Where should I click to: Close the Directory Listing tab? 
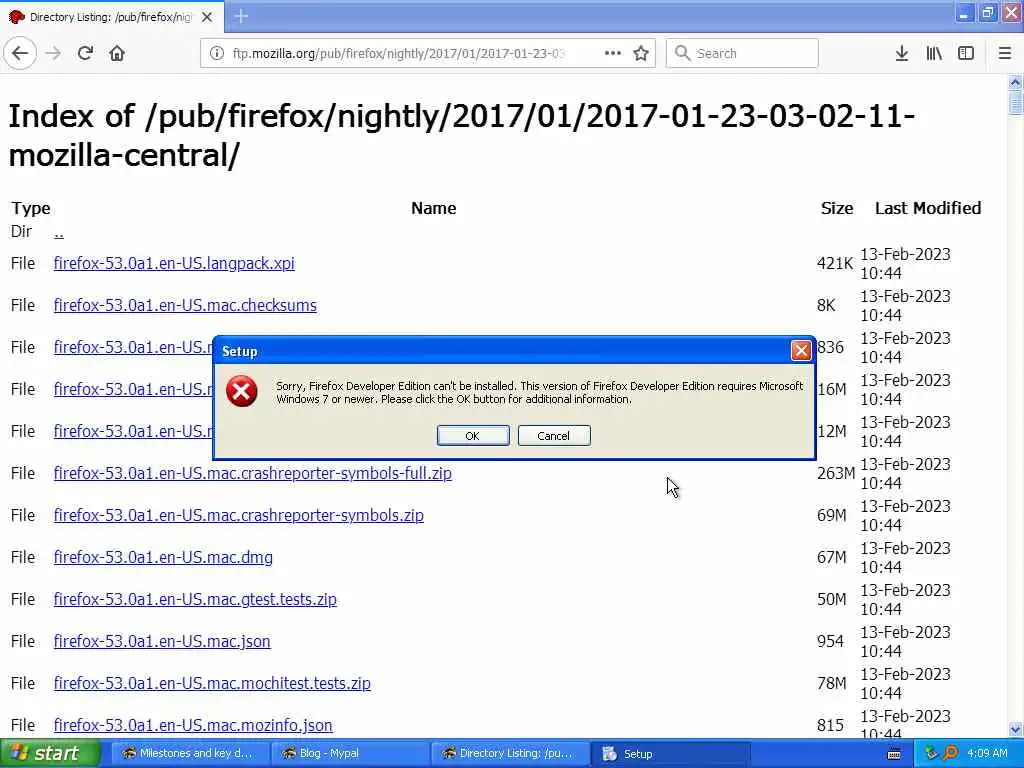coord(207,17)
